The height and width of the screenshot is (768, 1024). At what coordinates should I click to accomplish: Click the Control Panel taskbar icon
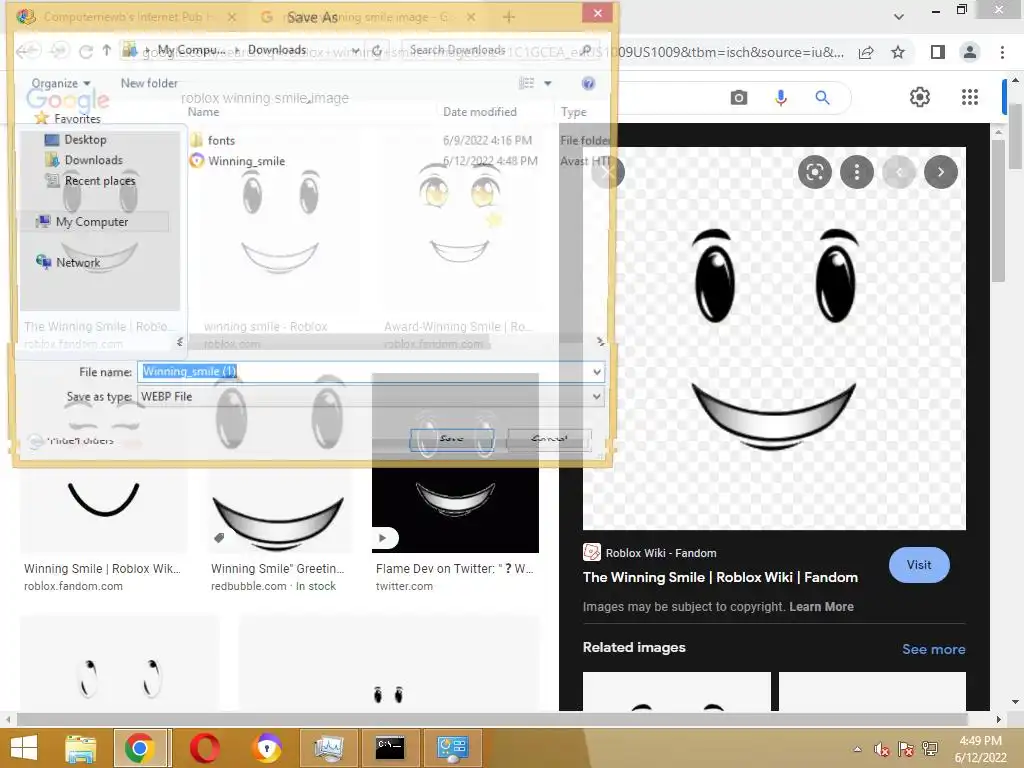tap(453, 748)
